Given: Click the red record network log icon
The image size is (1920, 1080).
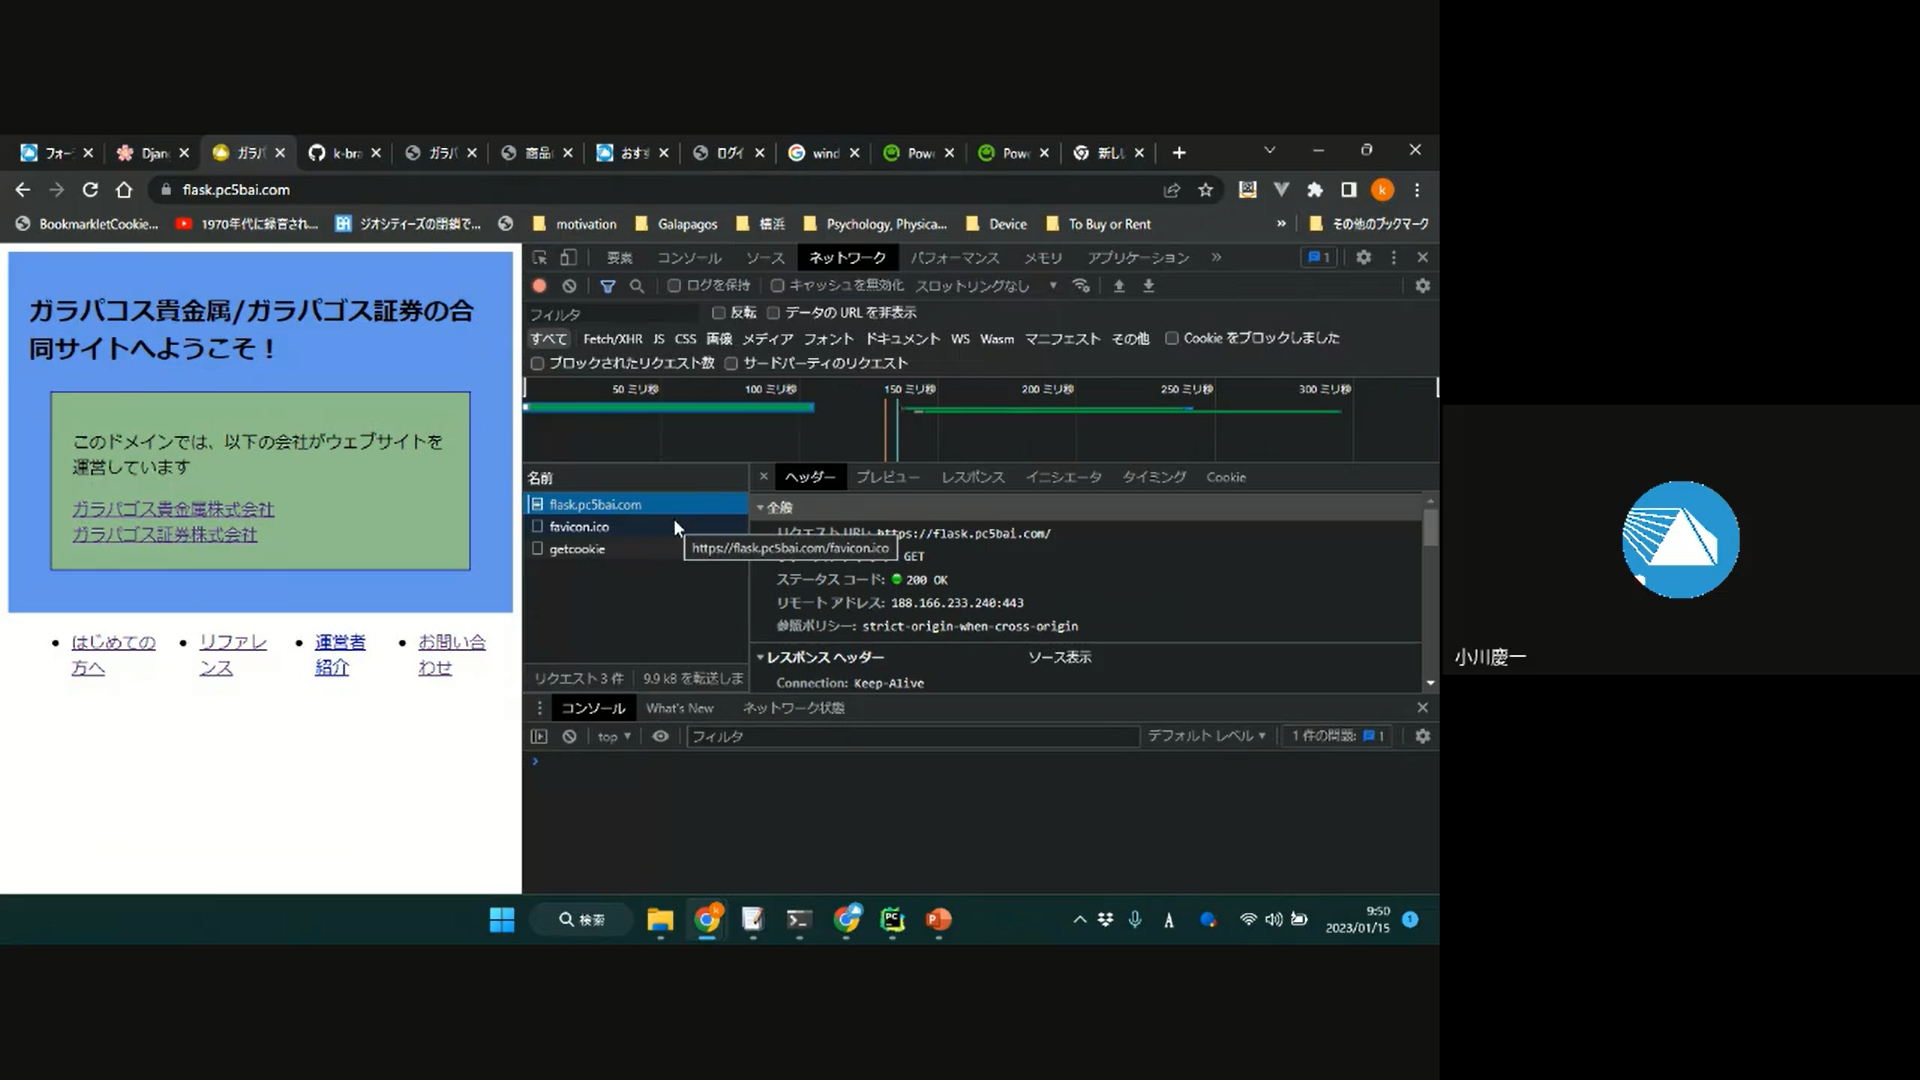Looking at the screenshot, I should (x=539, y=286).
